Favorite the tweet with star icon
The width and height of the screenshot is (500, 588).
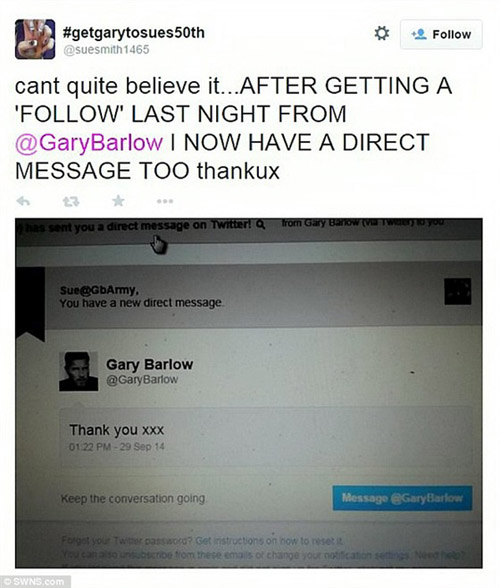119,201
